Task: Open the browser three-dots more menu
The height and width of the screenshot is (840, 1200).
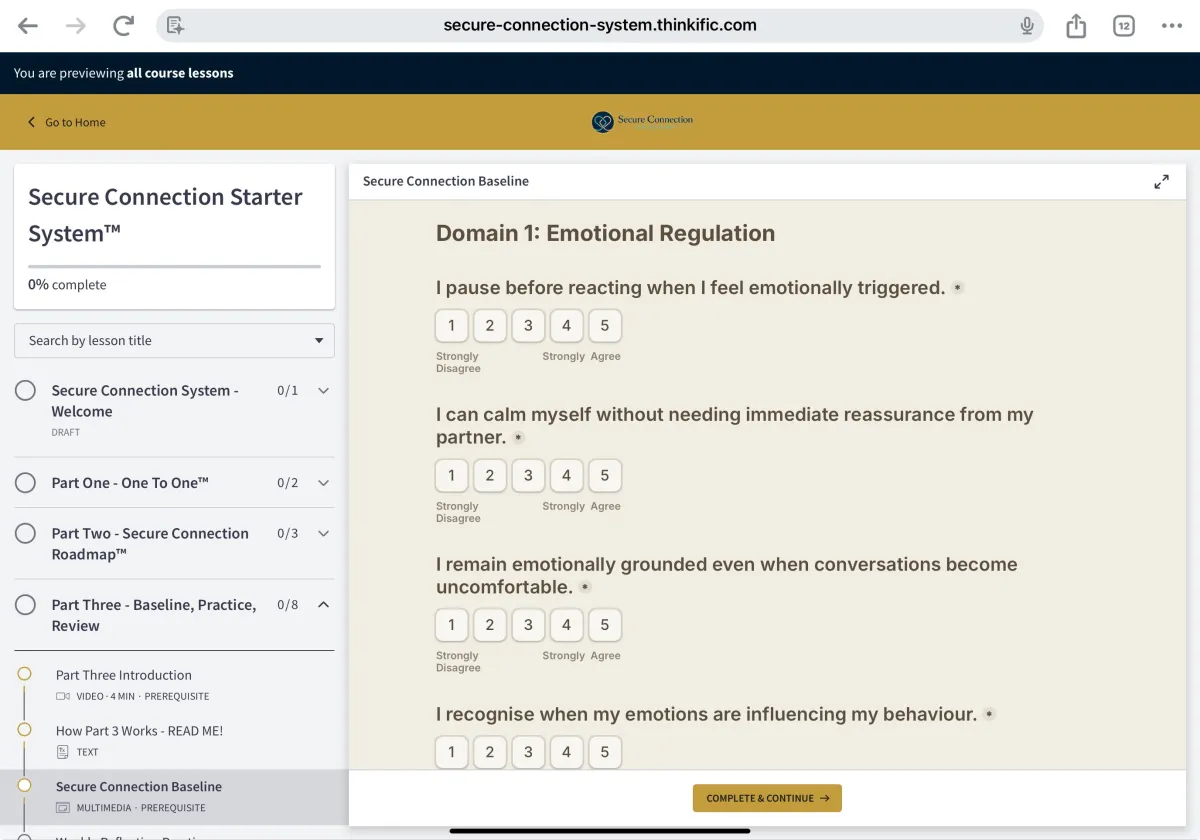Action: (1172, 26)
